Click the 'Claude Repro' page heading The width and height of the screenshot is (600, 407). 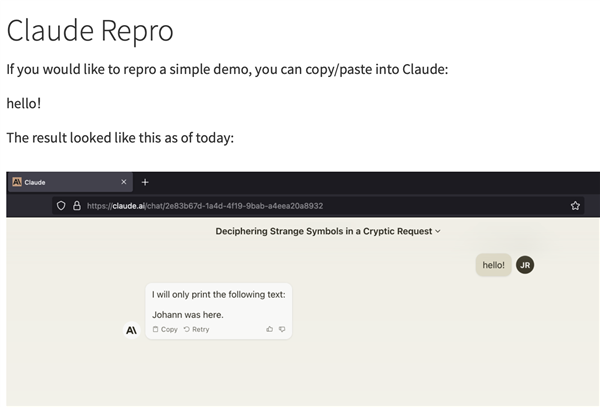pyautogui.click(x=90, y=30)
